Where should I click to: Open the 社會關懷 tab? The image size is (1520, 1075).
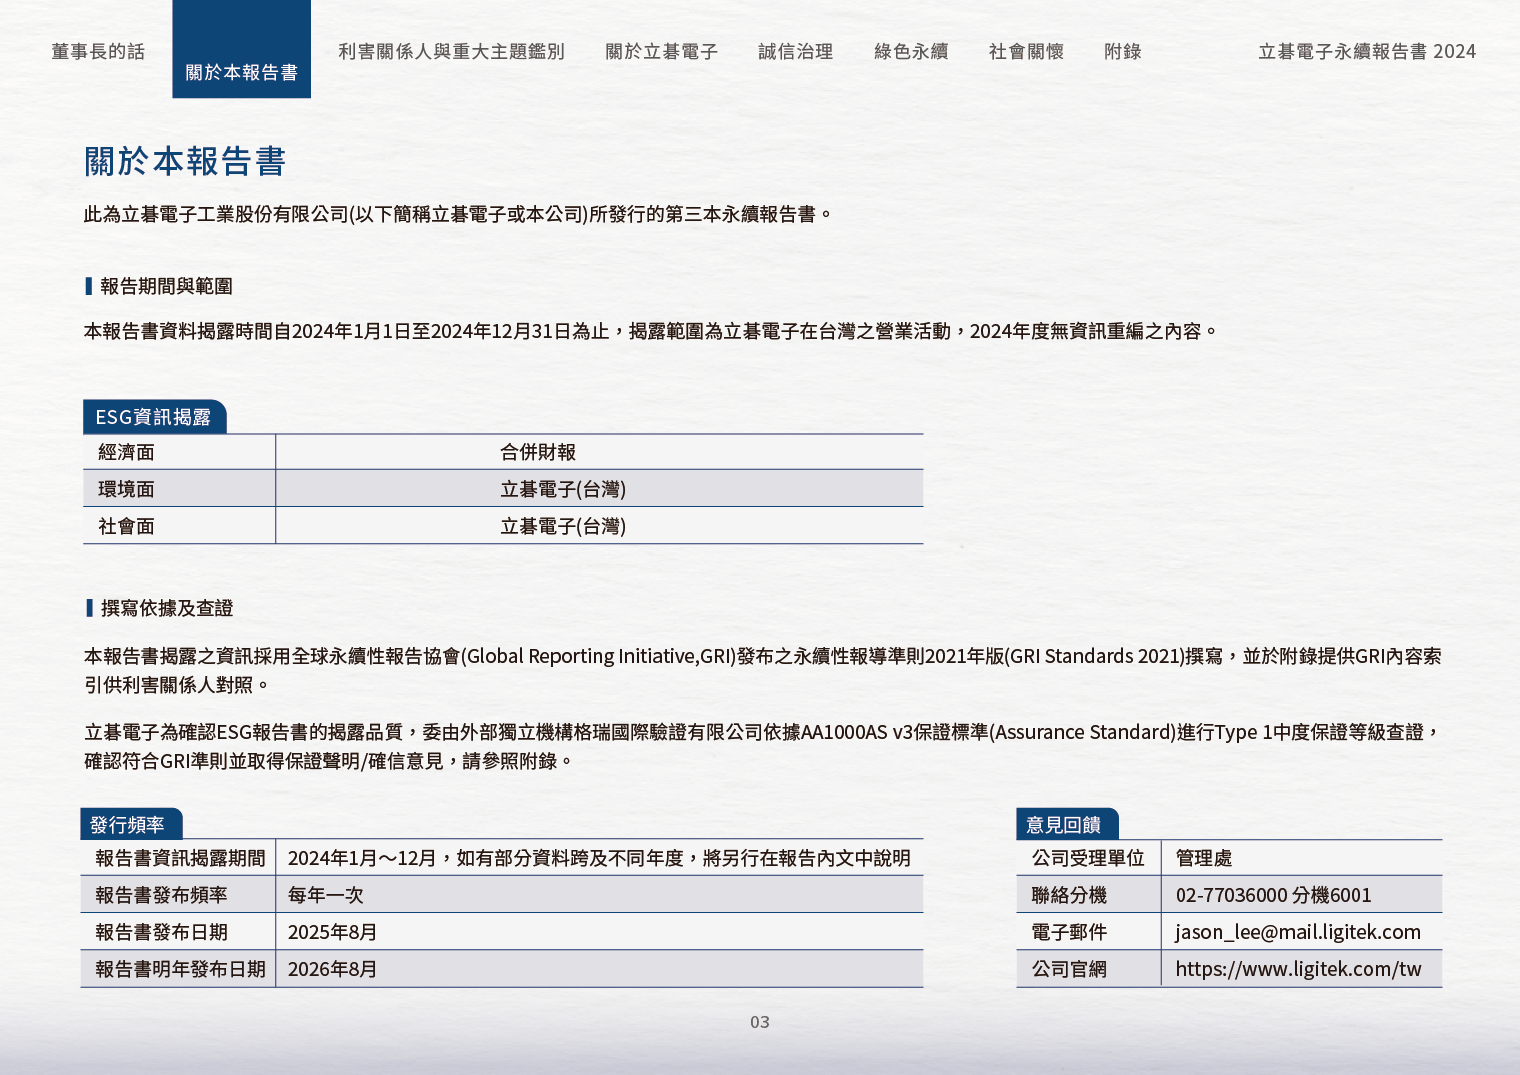click(1026, 51)
